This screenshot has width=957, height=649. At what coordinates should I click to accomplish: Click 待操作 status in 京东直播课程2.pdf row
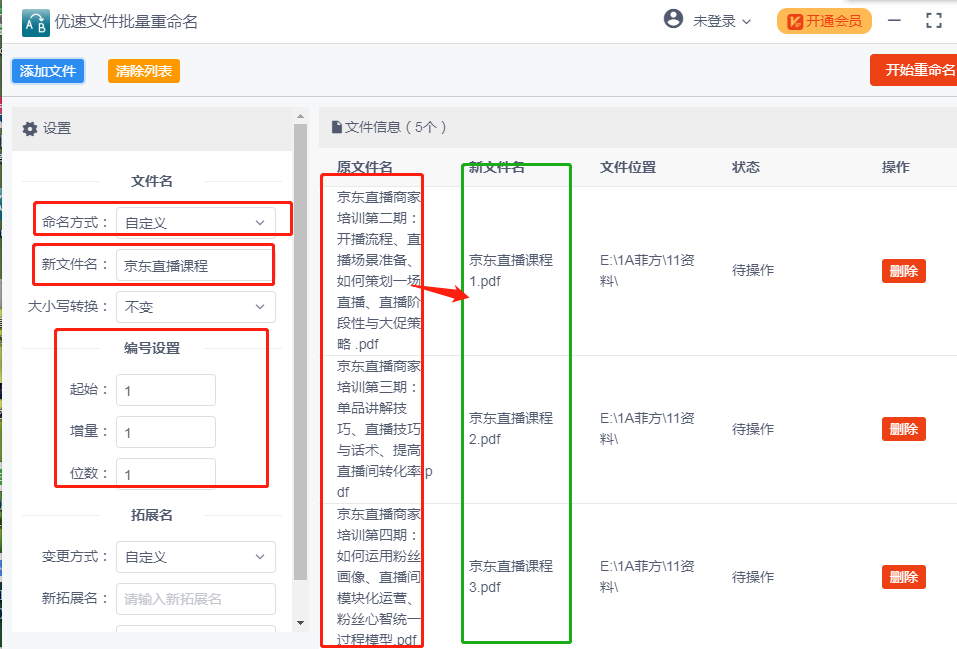point(753,429)
